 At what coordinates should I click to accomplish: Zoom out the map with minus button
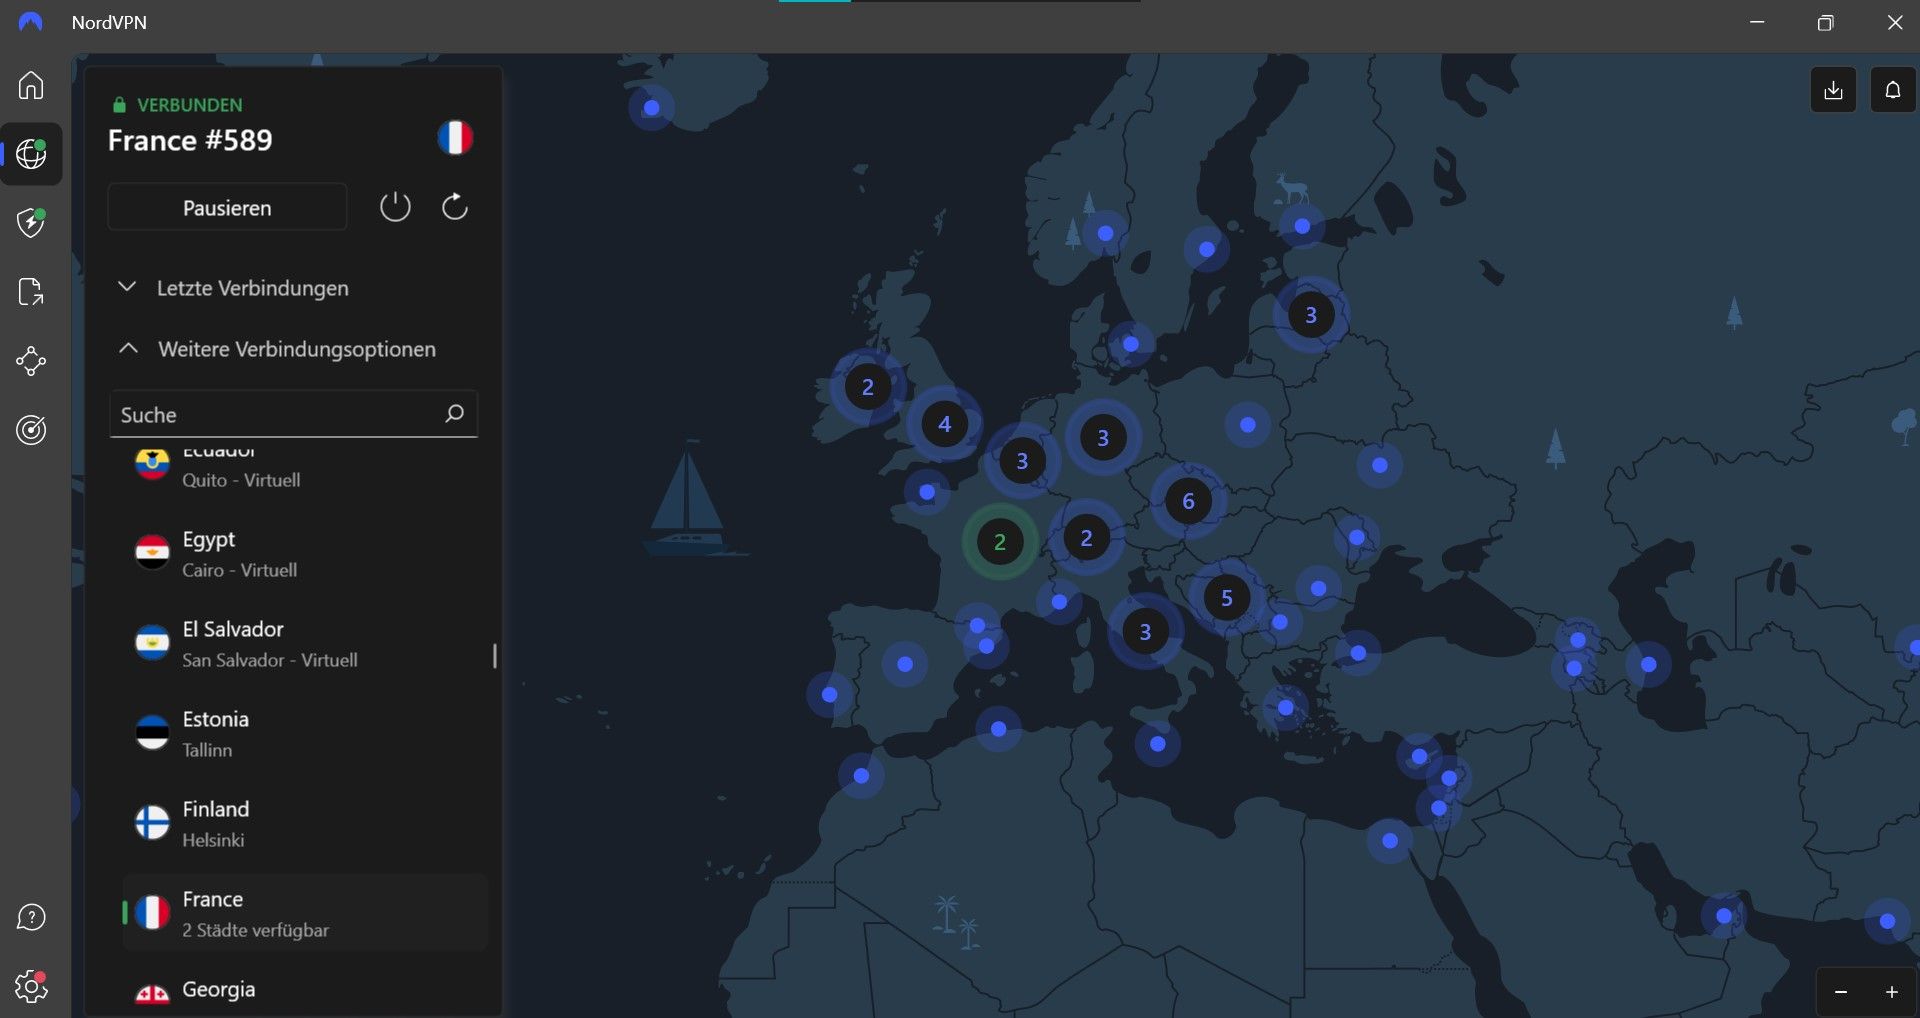click(x=1841, y=992)
